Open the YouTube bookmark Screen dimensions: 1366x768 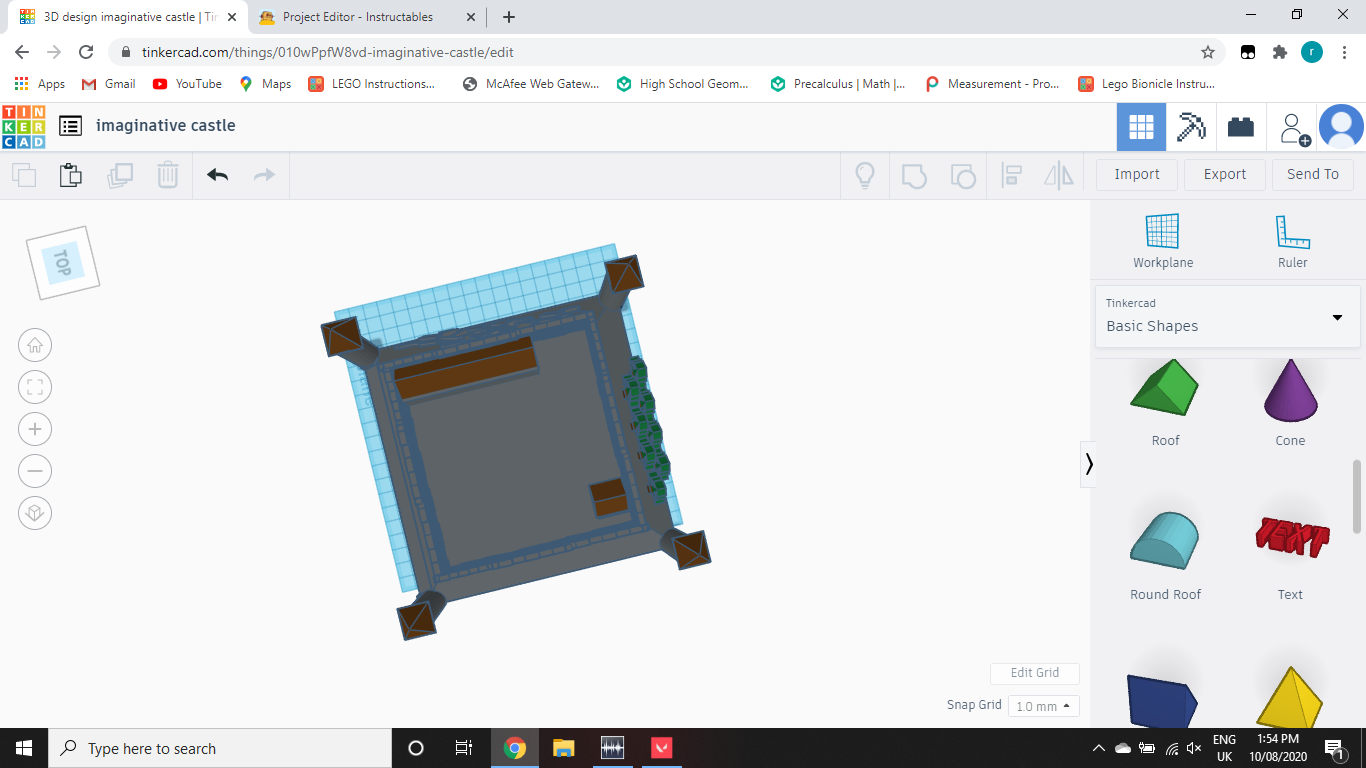[187, 84]
